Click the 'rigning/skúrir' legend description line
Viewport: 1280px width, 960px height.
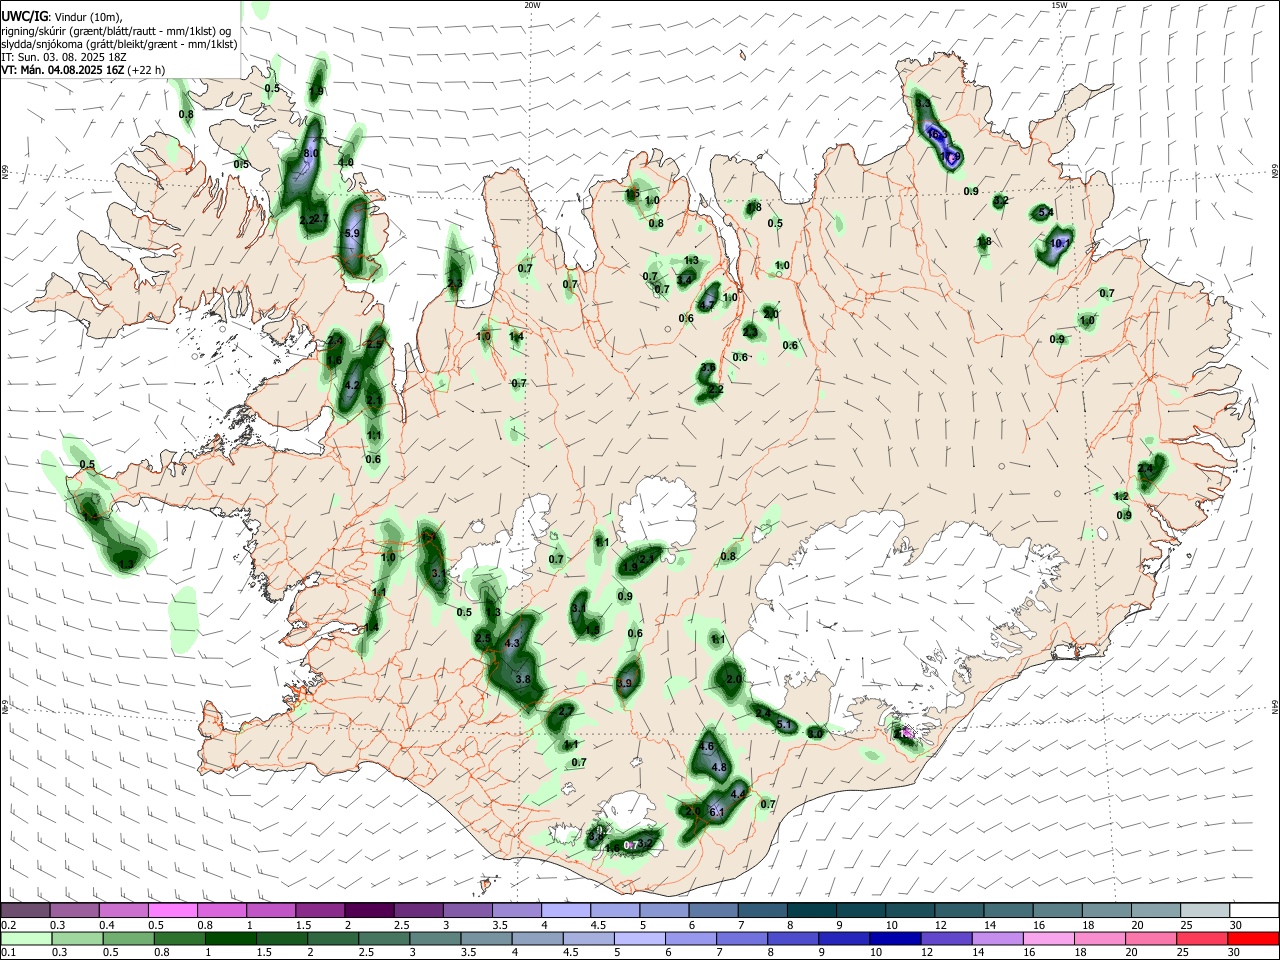point(116,31)
